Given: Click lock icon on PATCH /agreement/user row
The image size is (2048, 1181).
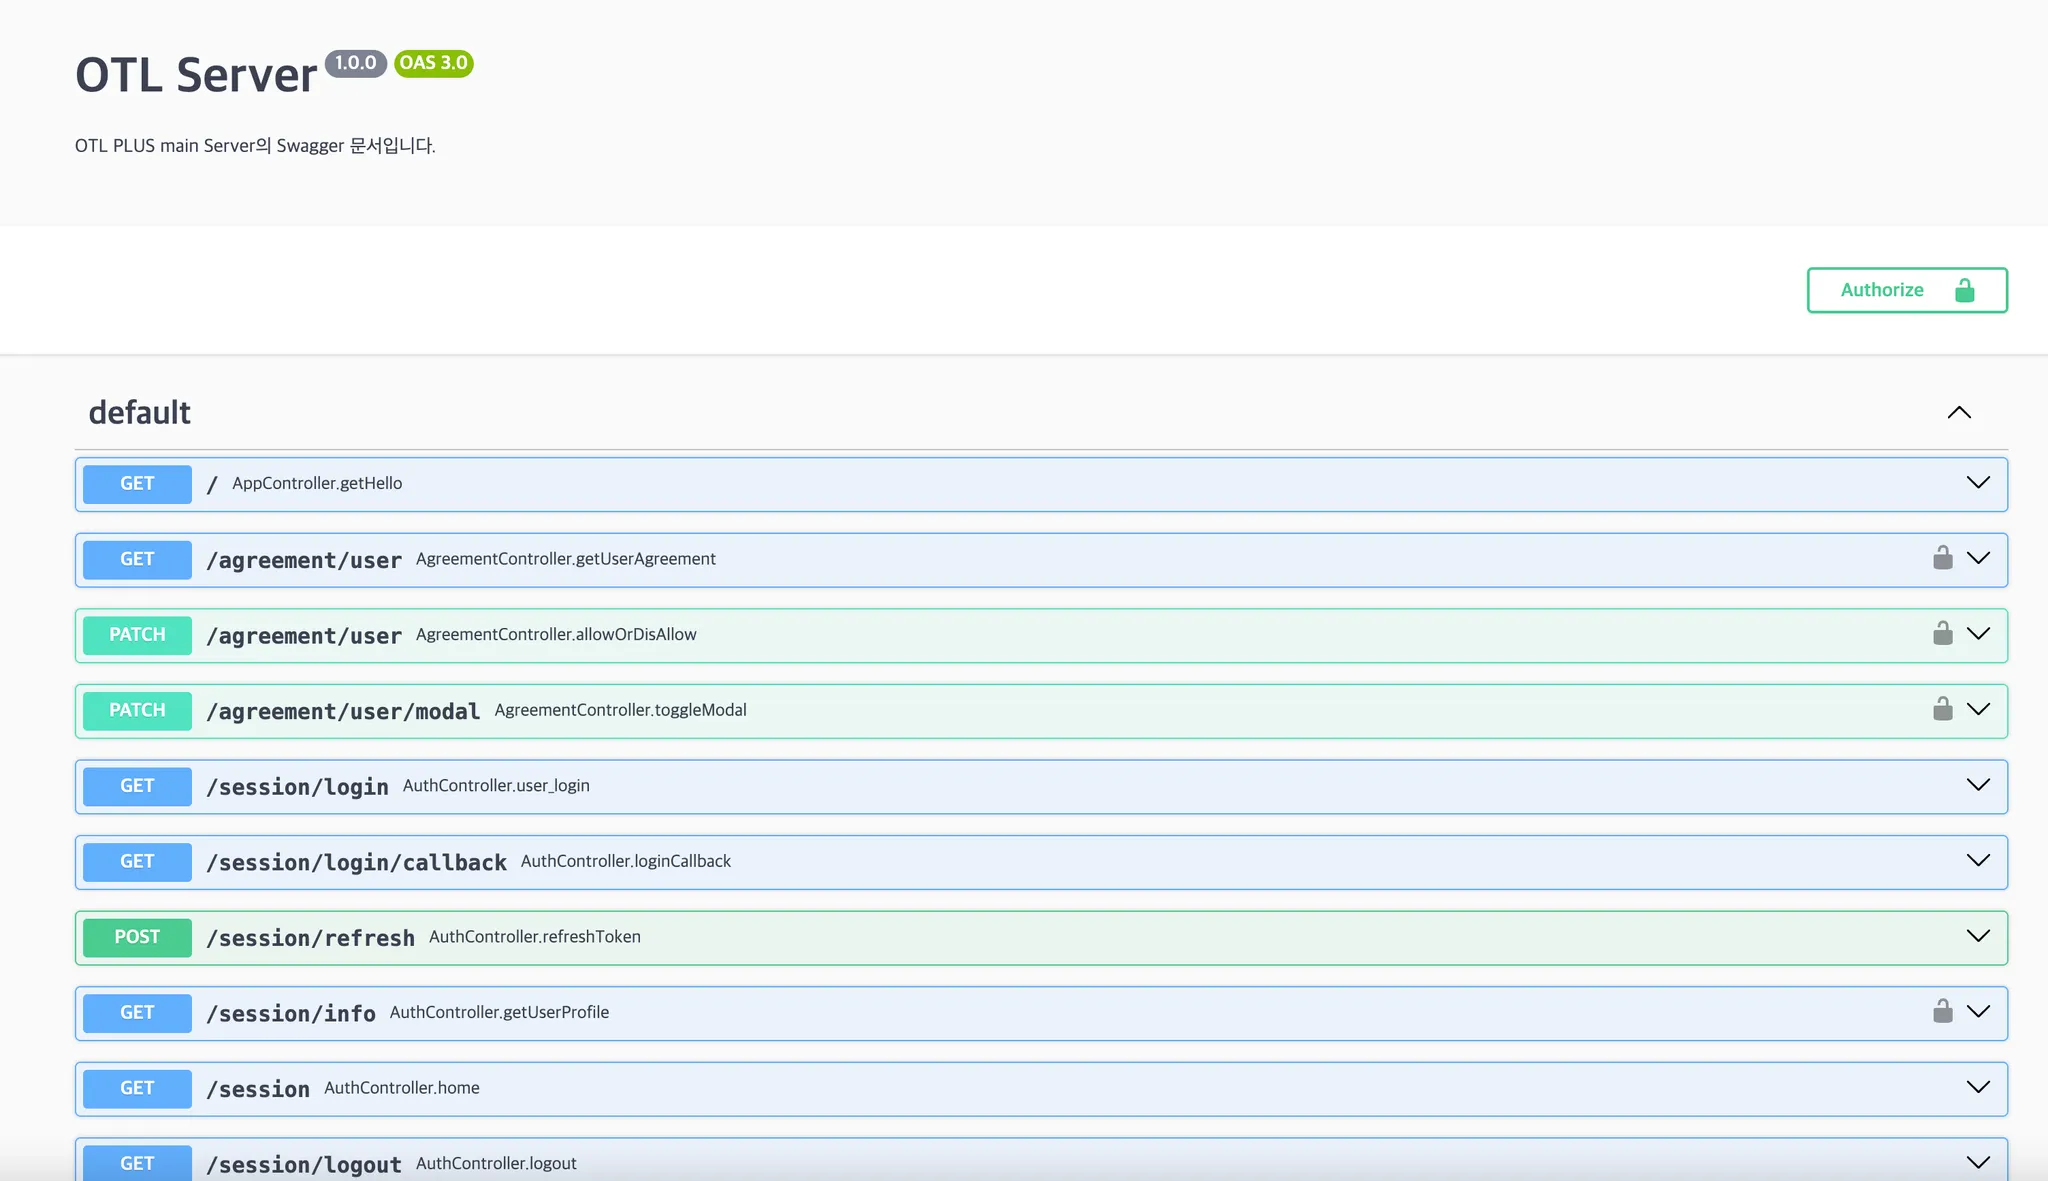Looking at the screenshot, I should (x=1942, y=634).
